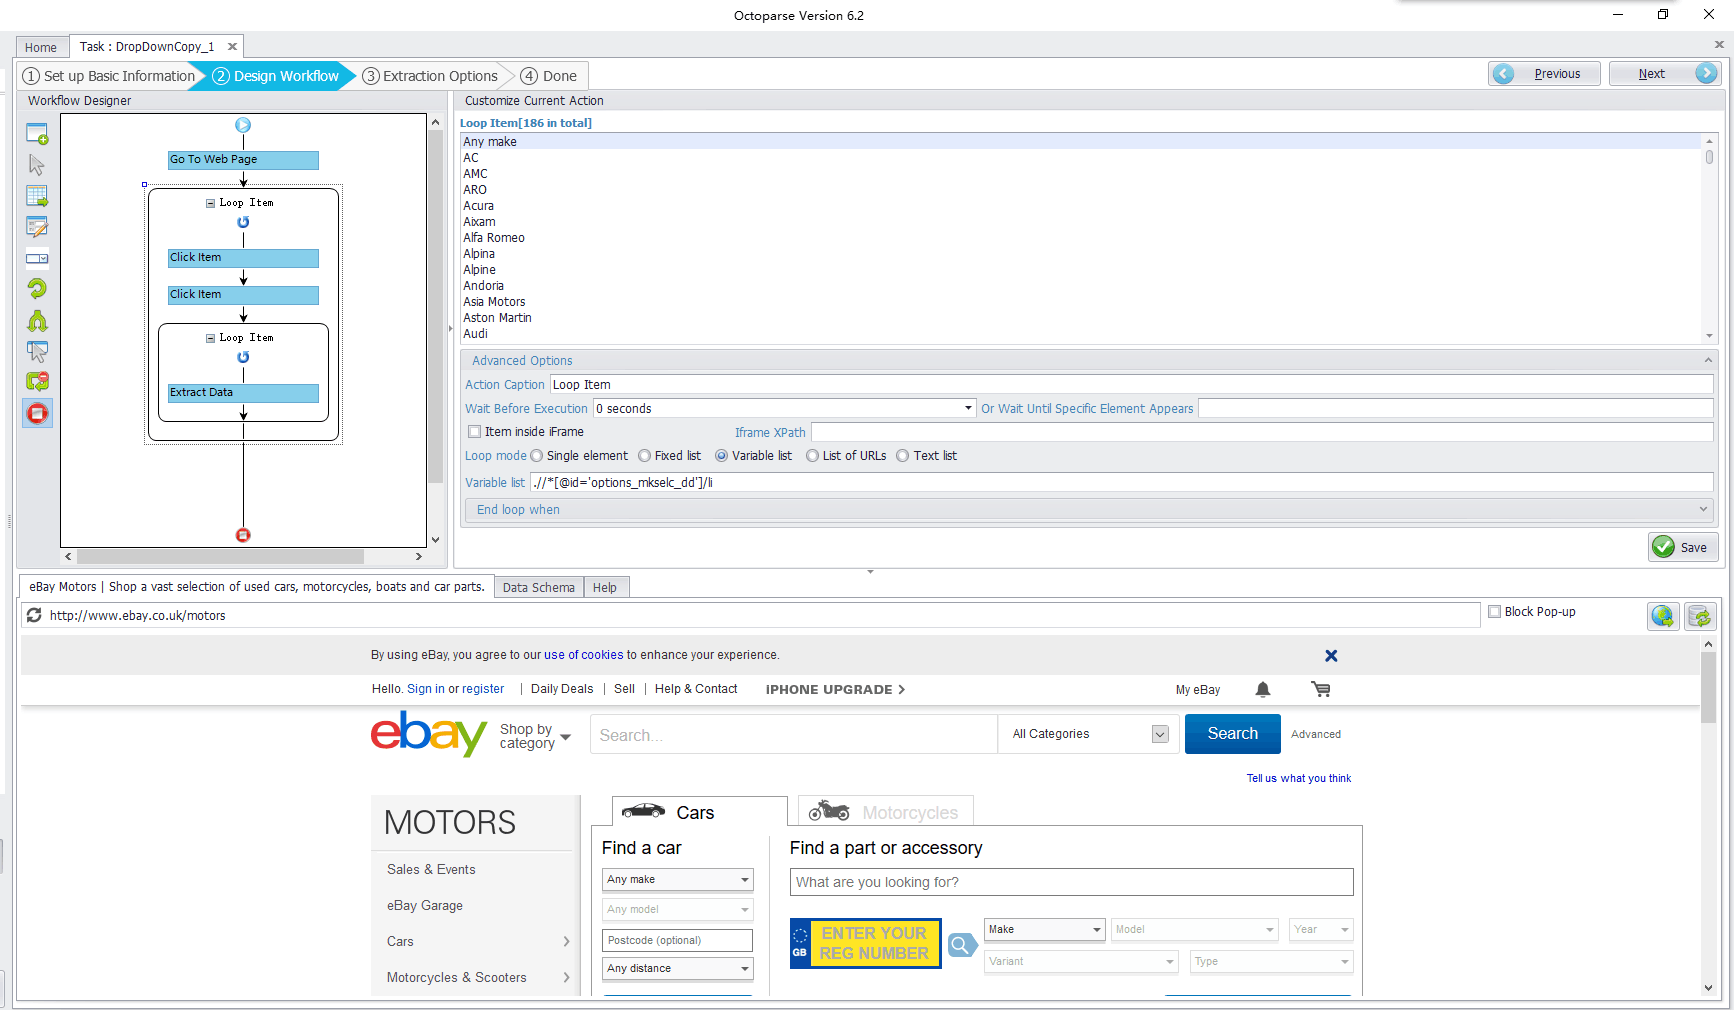Open the use of cookies link
This screenshot has height=1010, width=1734.
coord(583,655)
